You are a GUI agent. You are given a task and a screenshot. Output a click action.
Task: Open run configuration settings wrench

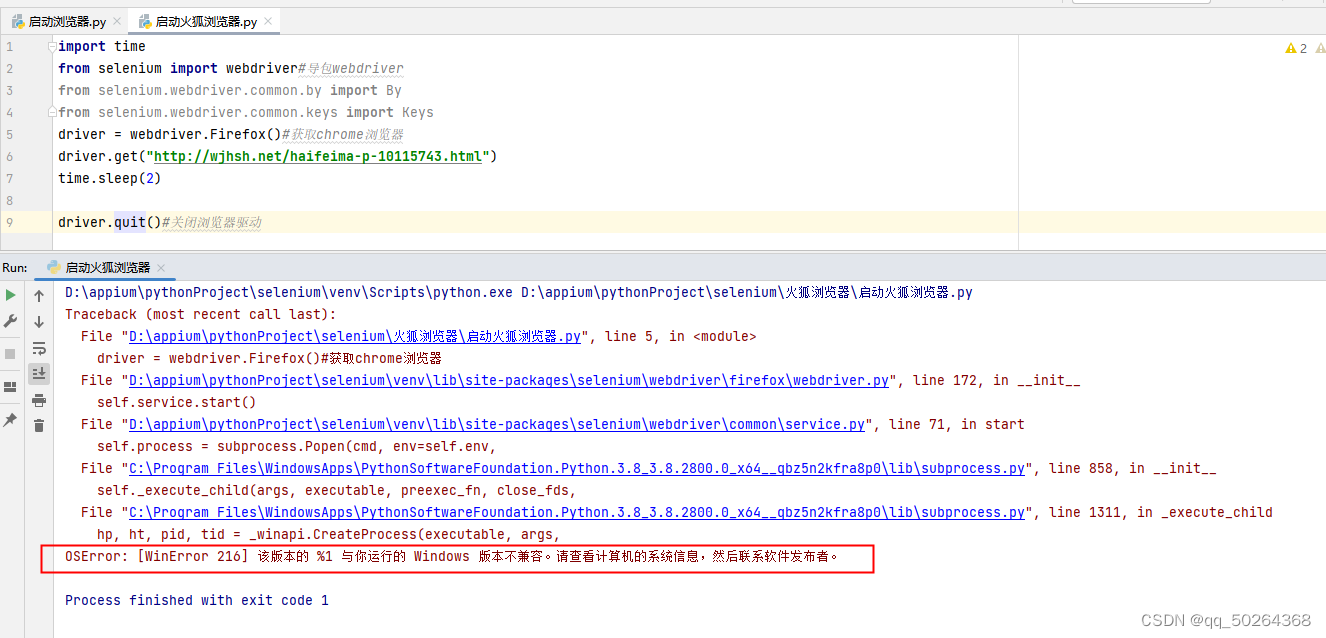pos(11,322)
